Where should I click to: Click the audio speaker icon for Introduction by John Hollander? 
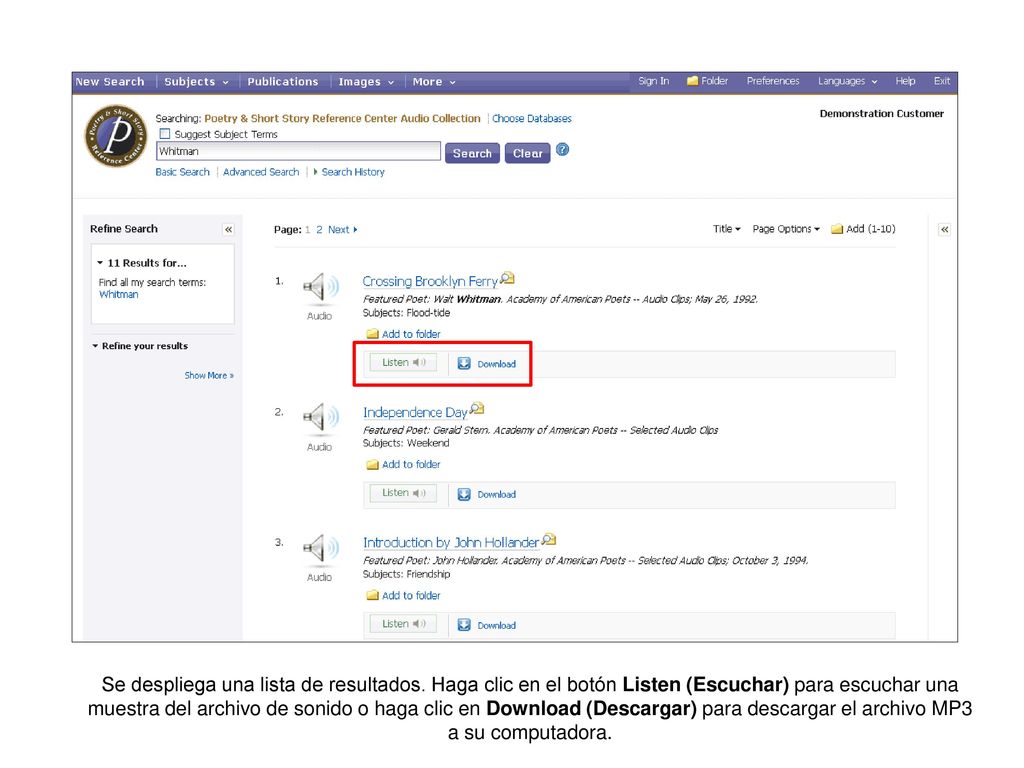[321, 549]
